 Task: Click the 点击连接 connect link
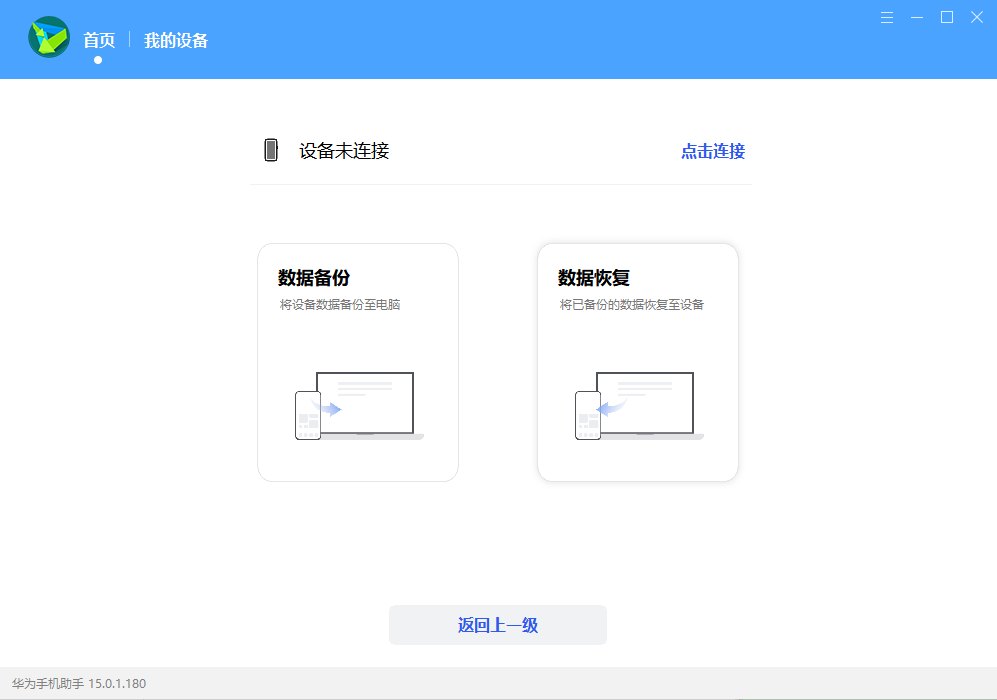[x=711, y=151]
